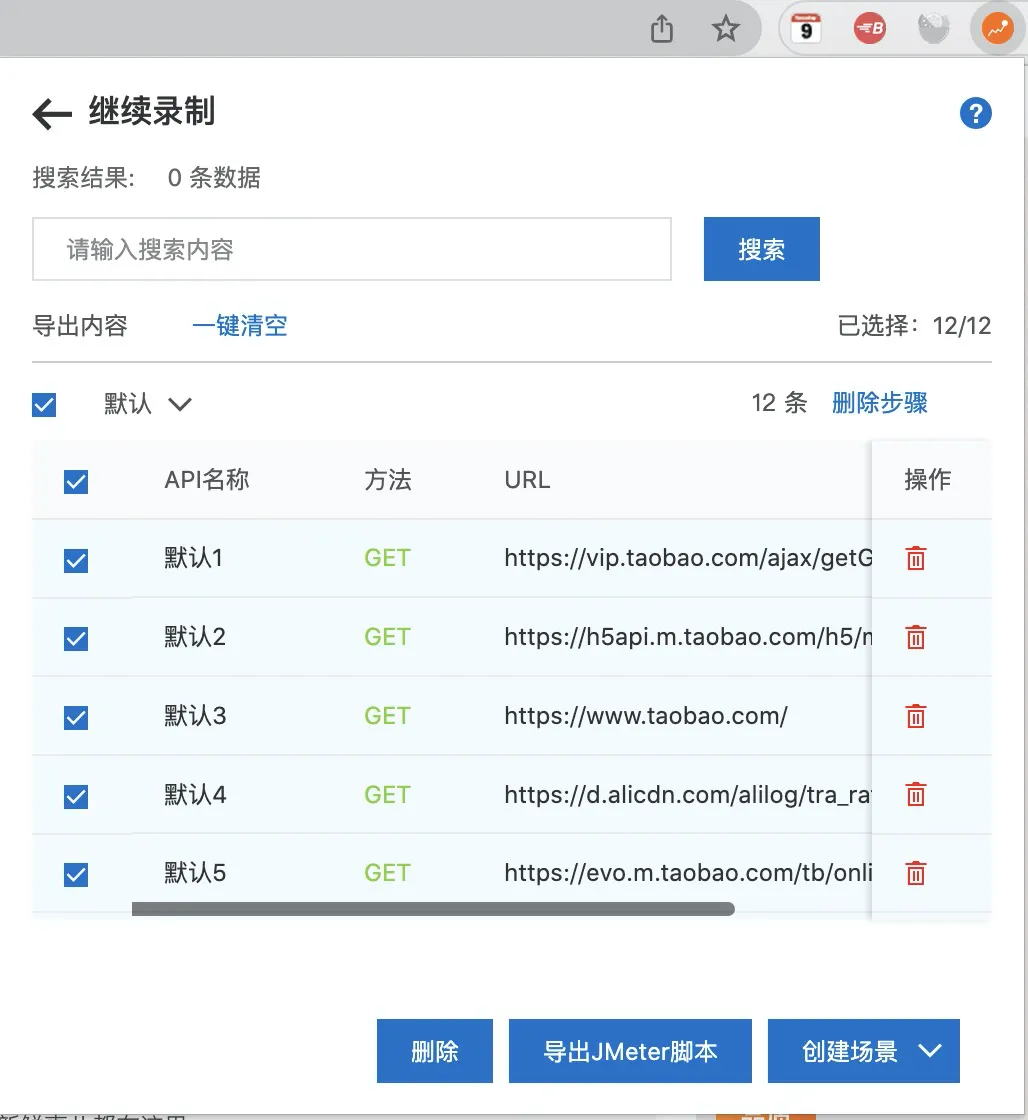Viewport: 1028px width, 1120px height.
Task: Click 导出JMeter脚本 button
Action: click(630, 1051)
